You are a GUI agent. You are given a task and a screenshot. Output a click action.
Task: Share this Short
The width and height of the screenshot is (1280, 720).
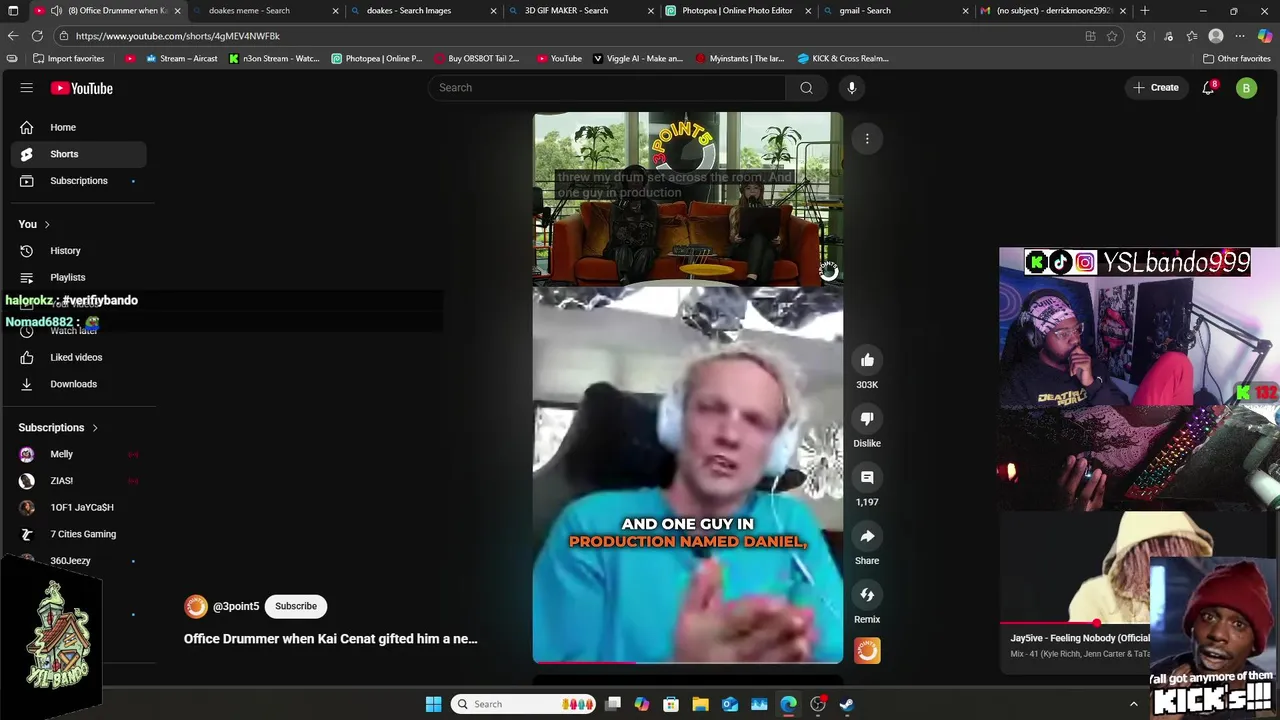click(x=867, y=537)
